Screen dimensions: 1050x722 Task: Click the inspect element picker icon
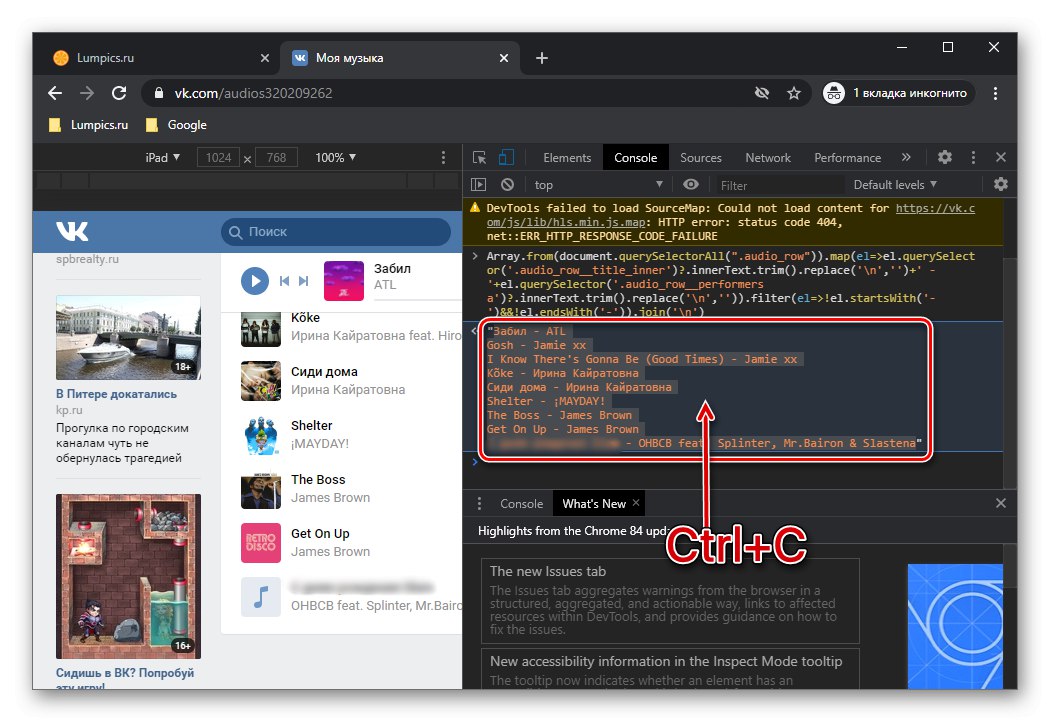pyautogui.click(x=480, y=157)
